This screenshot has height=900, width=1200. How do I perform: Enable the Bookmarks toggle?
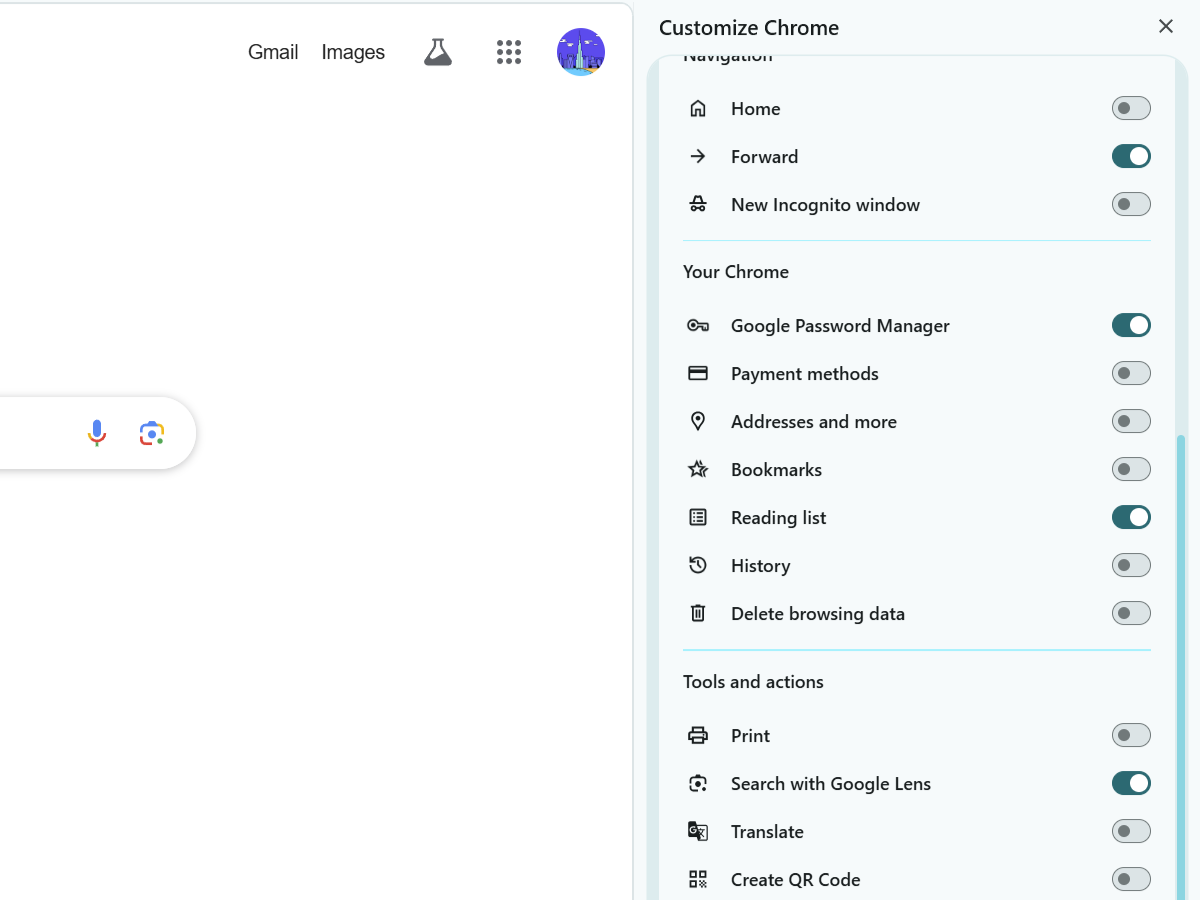tap(1131, 470)
